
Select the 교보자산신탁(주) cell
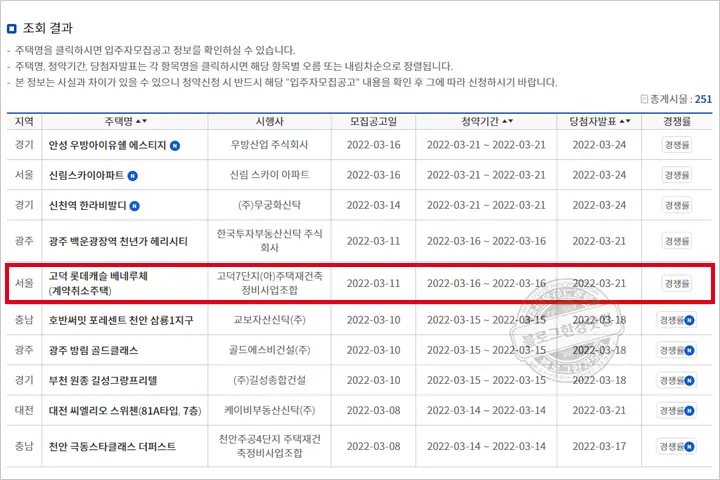(270, 320)
